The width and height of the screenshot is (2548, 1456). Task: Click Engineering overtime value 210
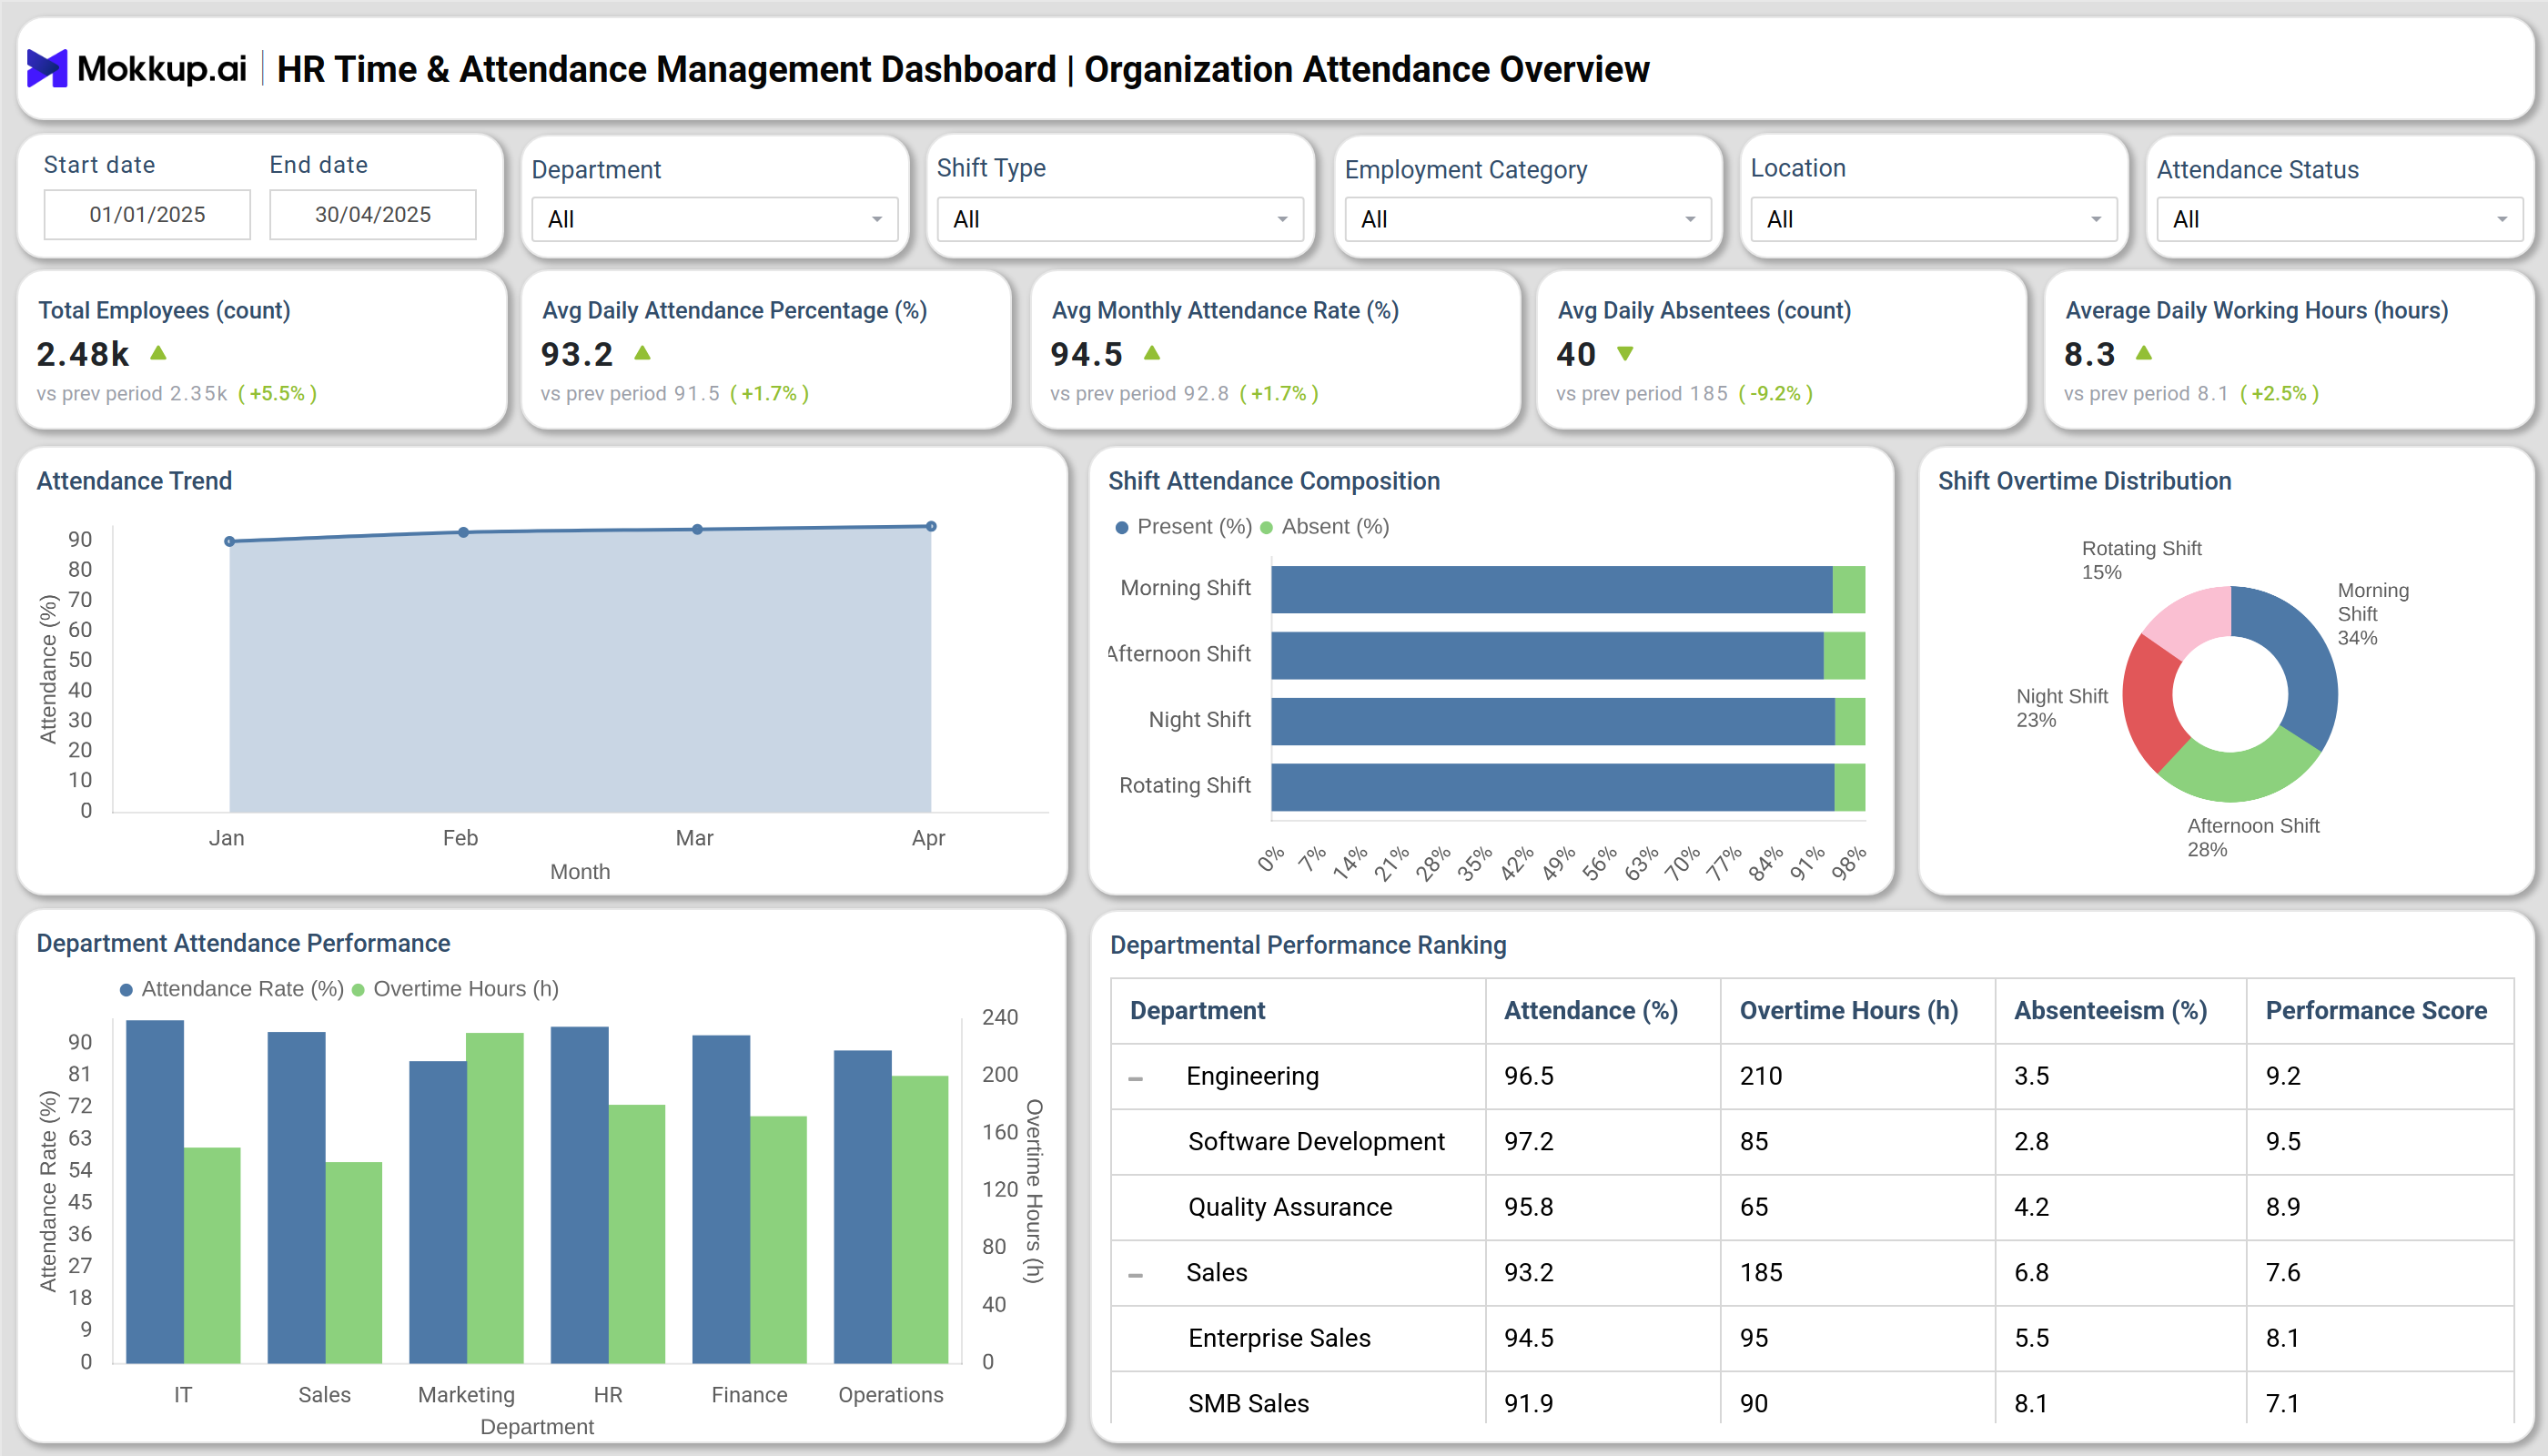1761,1076
